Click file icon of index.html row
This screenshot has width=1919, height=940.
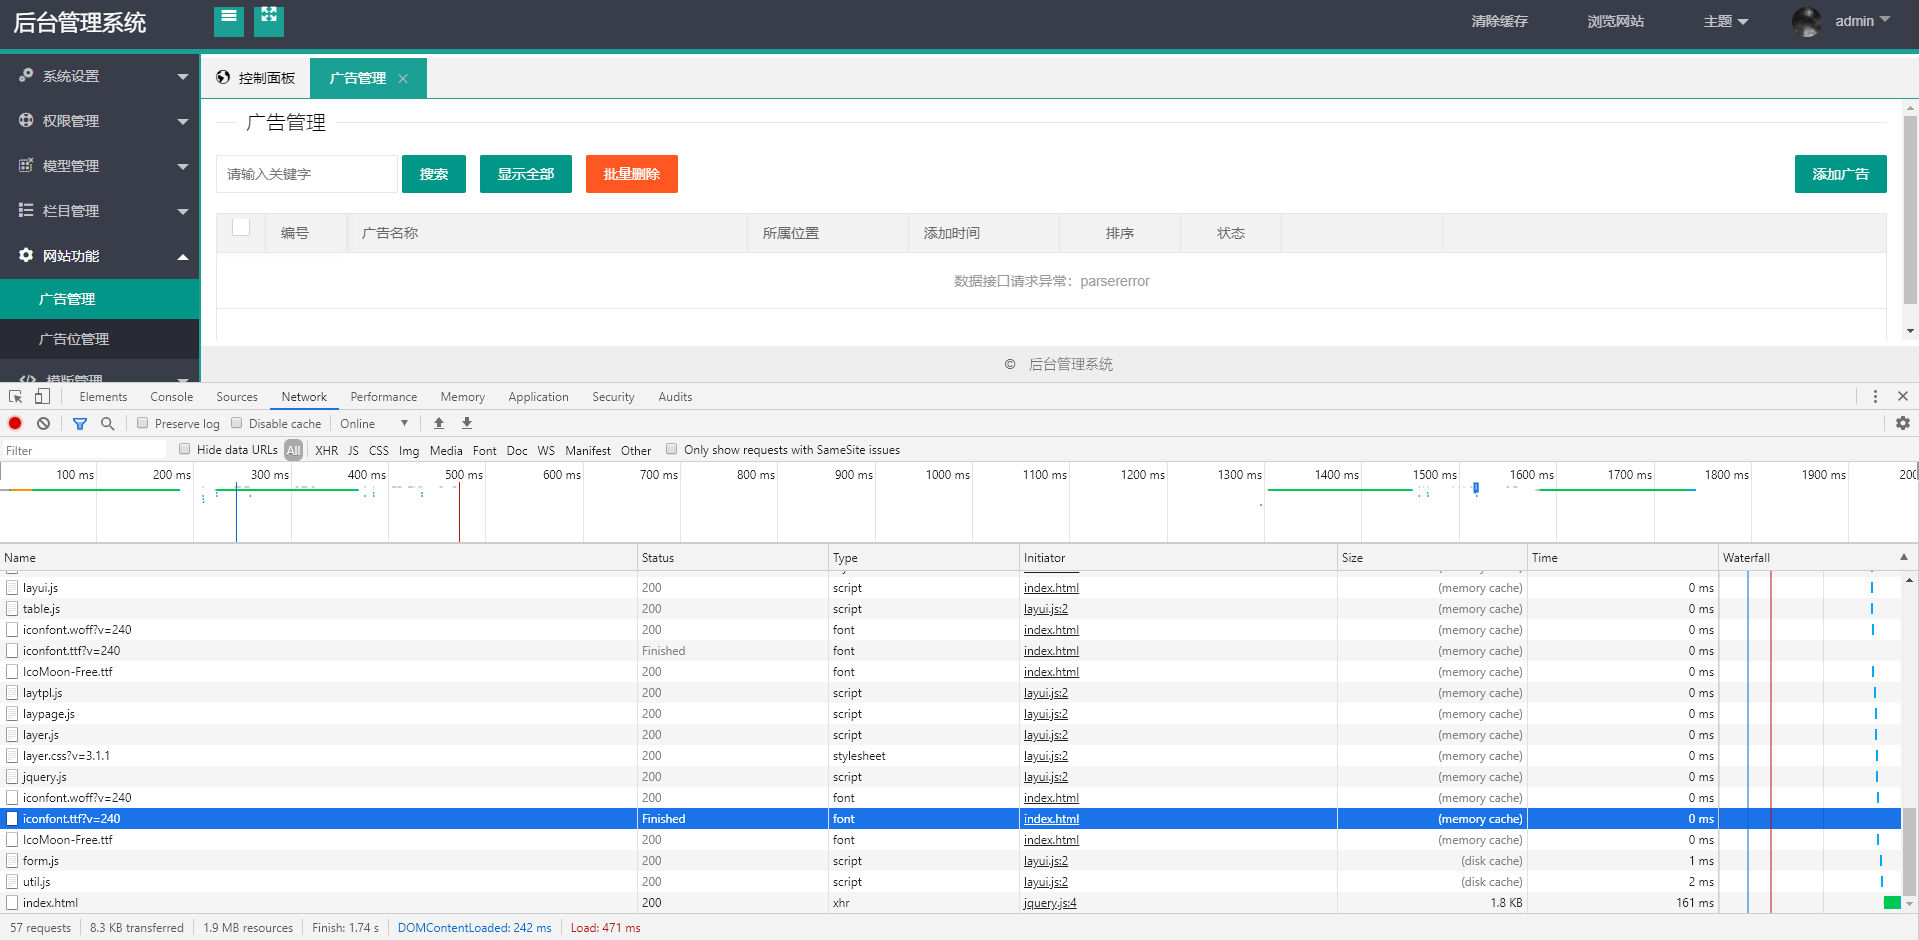point(12,903)
